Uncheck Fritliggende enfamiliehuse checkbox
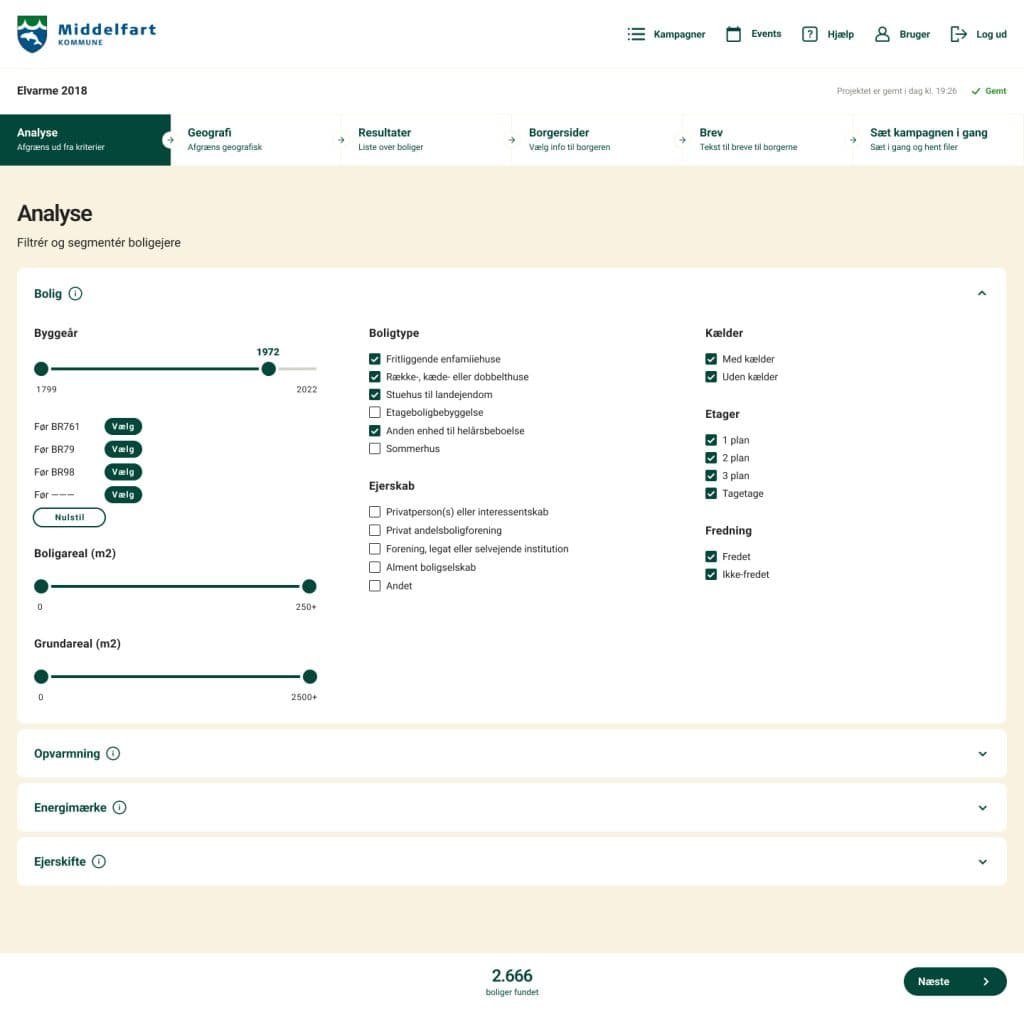The width and height of the screenshot is (1024, 1010). pyautogui.click(x=375, y=359)
